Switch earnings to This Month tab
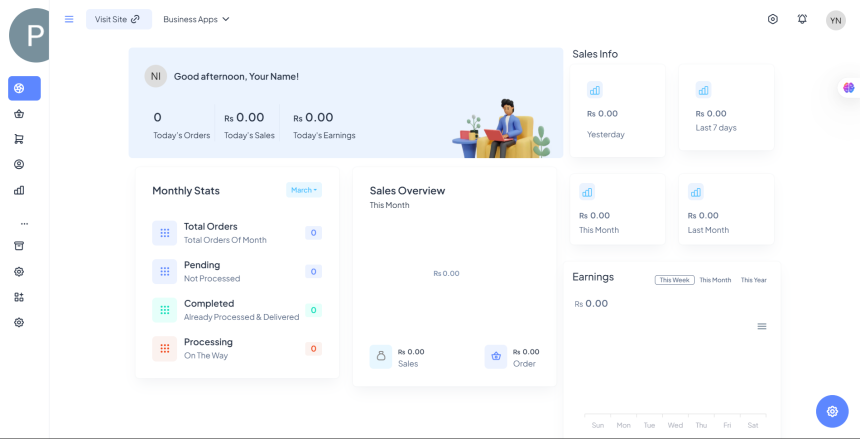This screenshot has height=439, width=860. pyautogui.click(x=715, y=280)
